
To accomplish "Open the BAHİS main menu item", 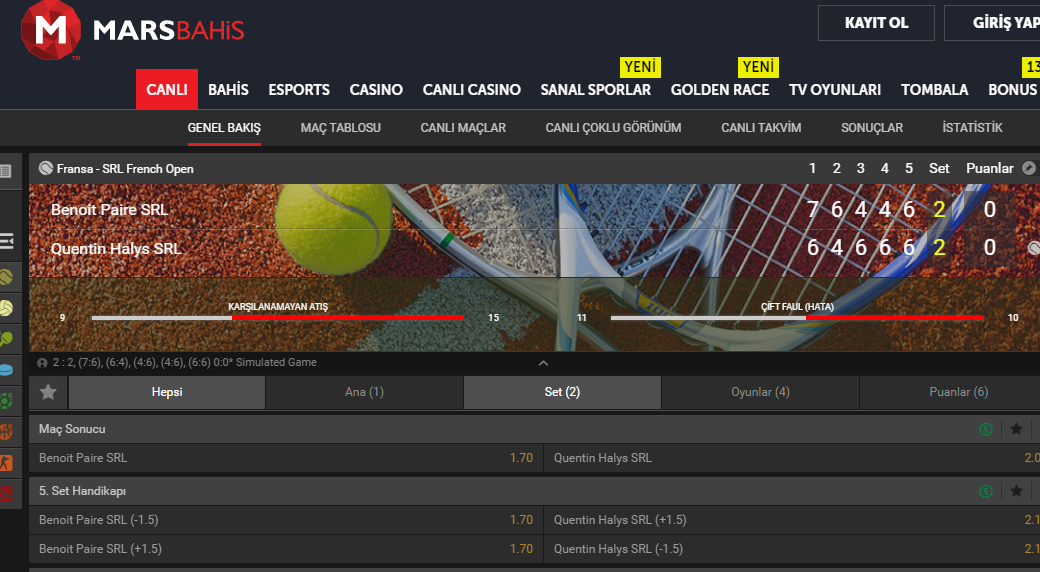I will click(x=228, y=90).
